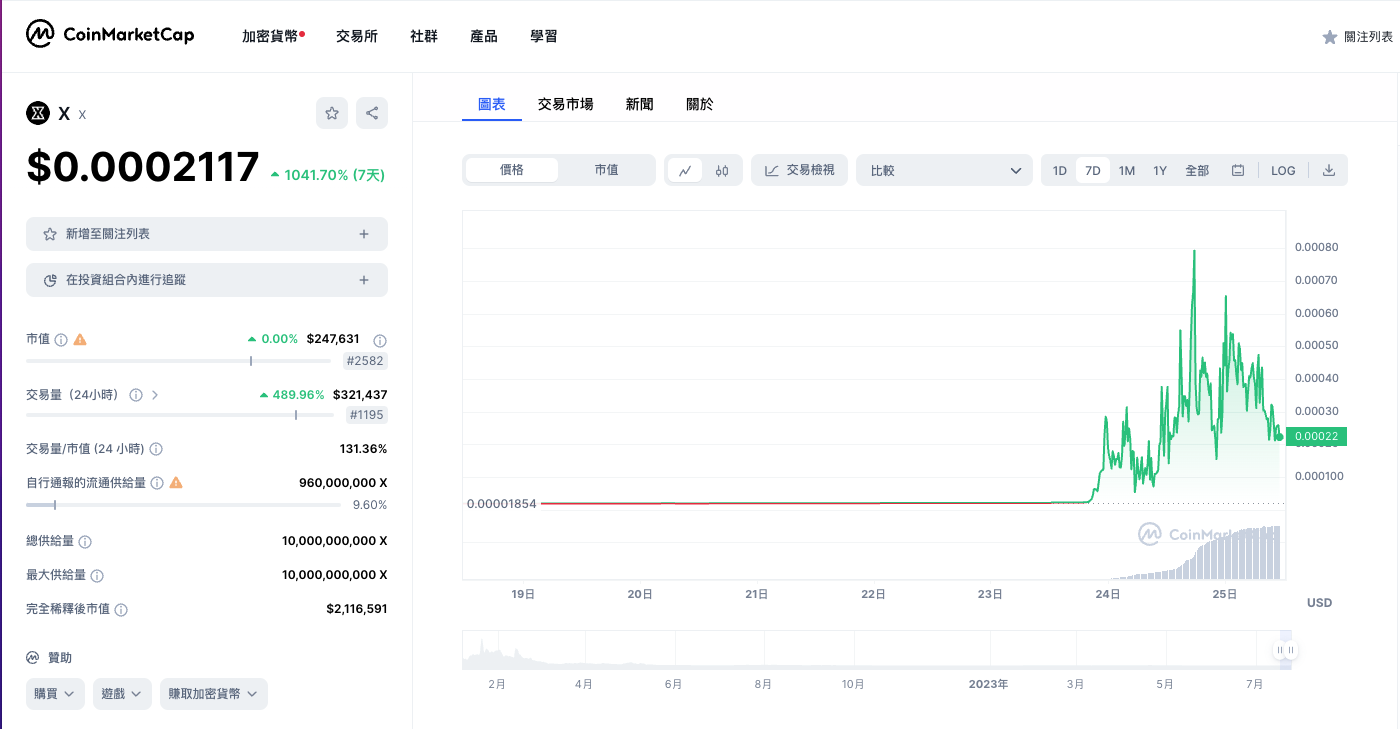
Task: Select the candlestick chart icon
Action: pyautogui.click(x=722, y=170)
